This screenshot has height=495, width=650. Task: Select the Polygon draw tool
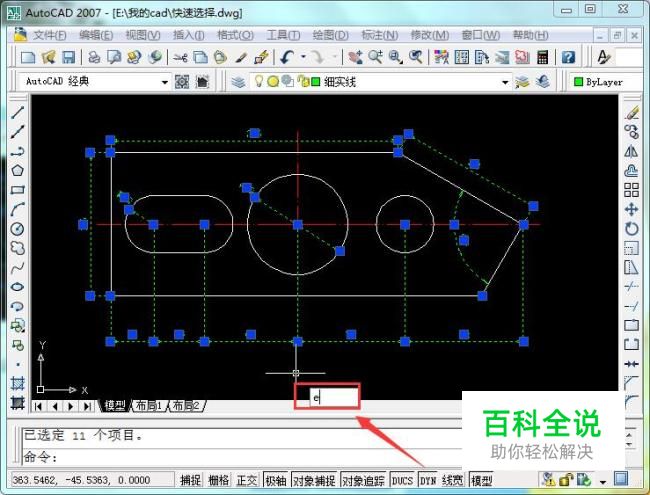pos(17,170)
